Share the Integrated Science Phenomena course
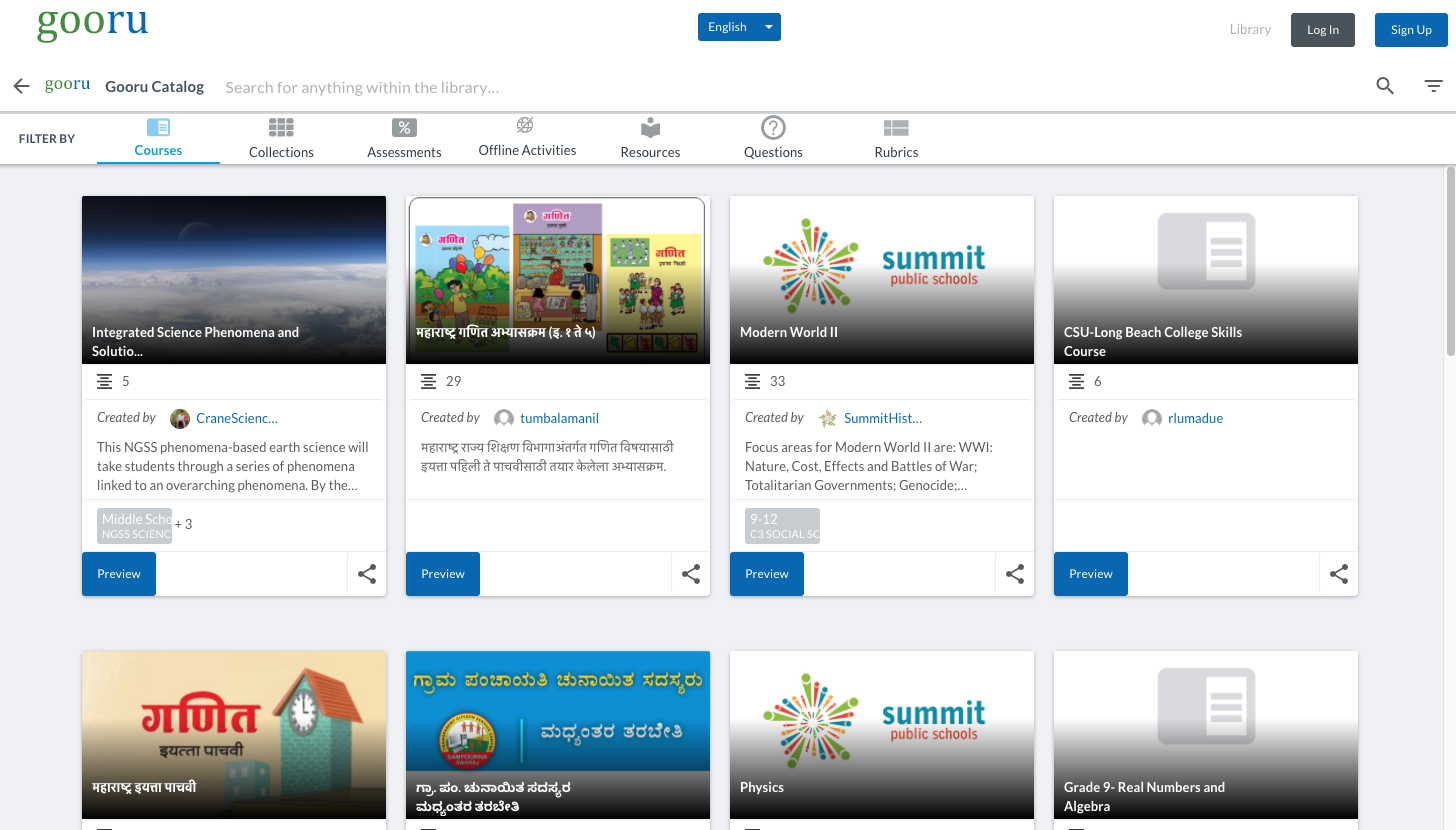The width and height of the screenshot is (1456, 830). pos(367,574)
